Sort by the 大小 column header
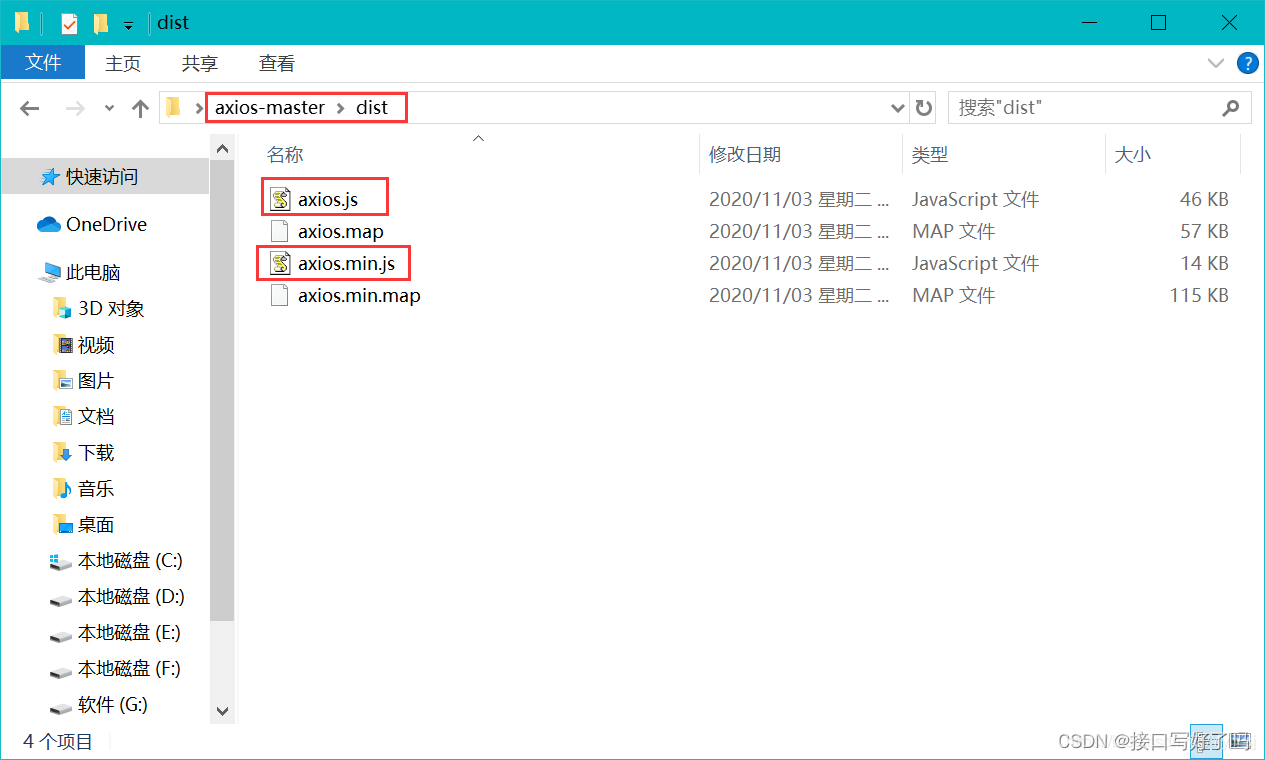The height and width of the screenshot is (760, 1265). (x=1133, y=155)
